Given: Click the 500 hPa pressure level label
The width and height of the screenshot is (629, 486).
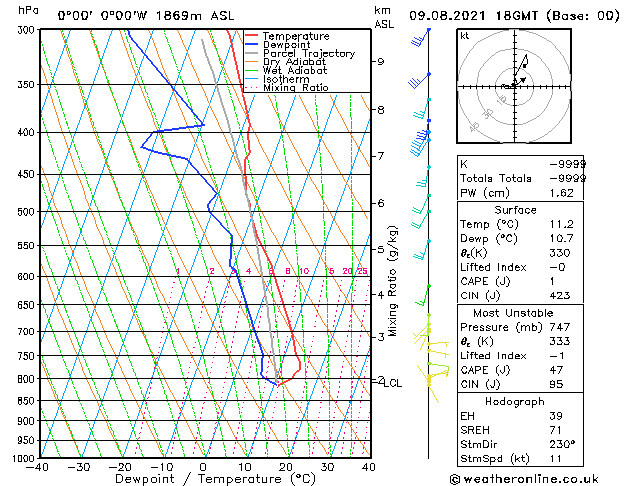Looking at the screenshot, I should pyautogui.click(x=26, y=212).
